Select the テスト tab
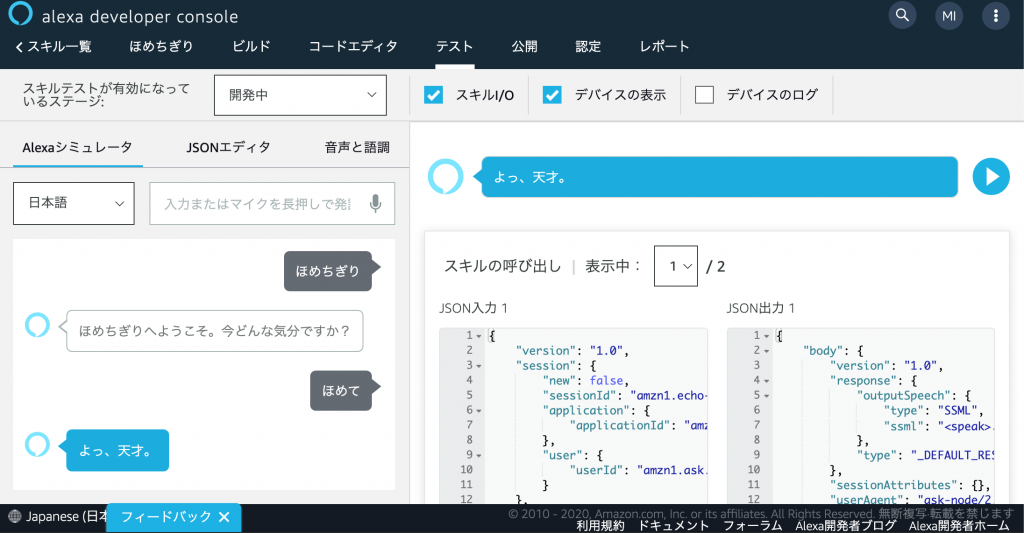The image size is (1024, 533). tap(455, 46)
